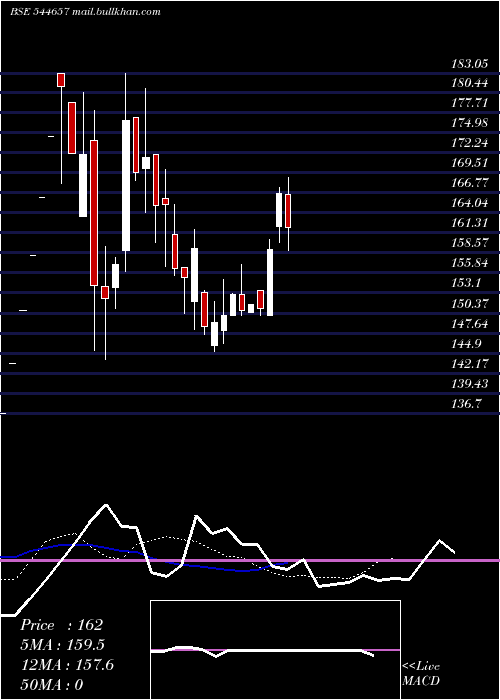Click the 164.04 price level label
The width and height of the screenshot is (500, 700).
point(470,203)
